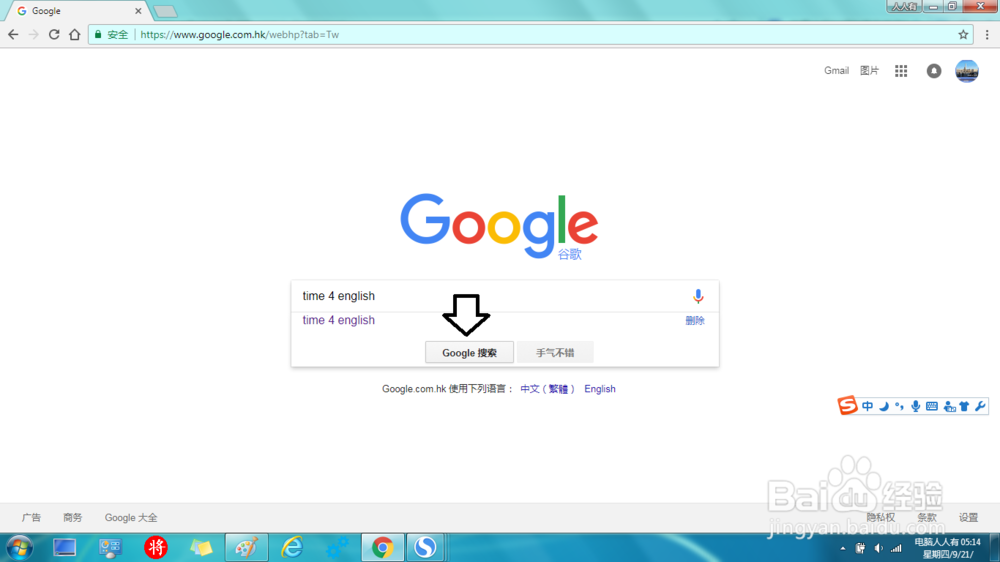The width and height of the screenshot is (1000, 562).
Task: Click the monitor icon in taskbar
Action: tap(64, 547)
